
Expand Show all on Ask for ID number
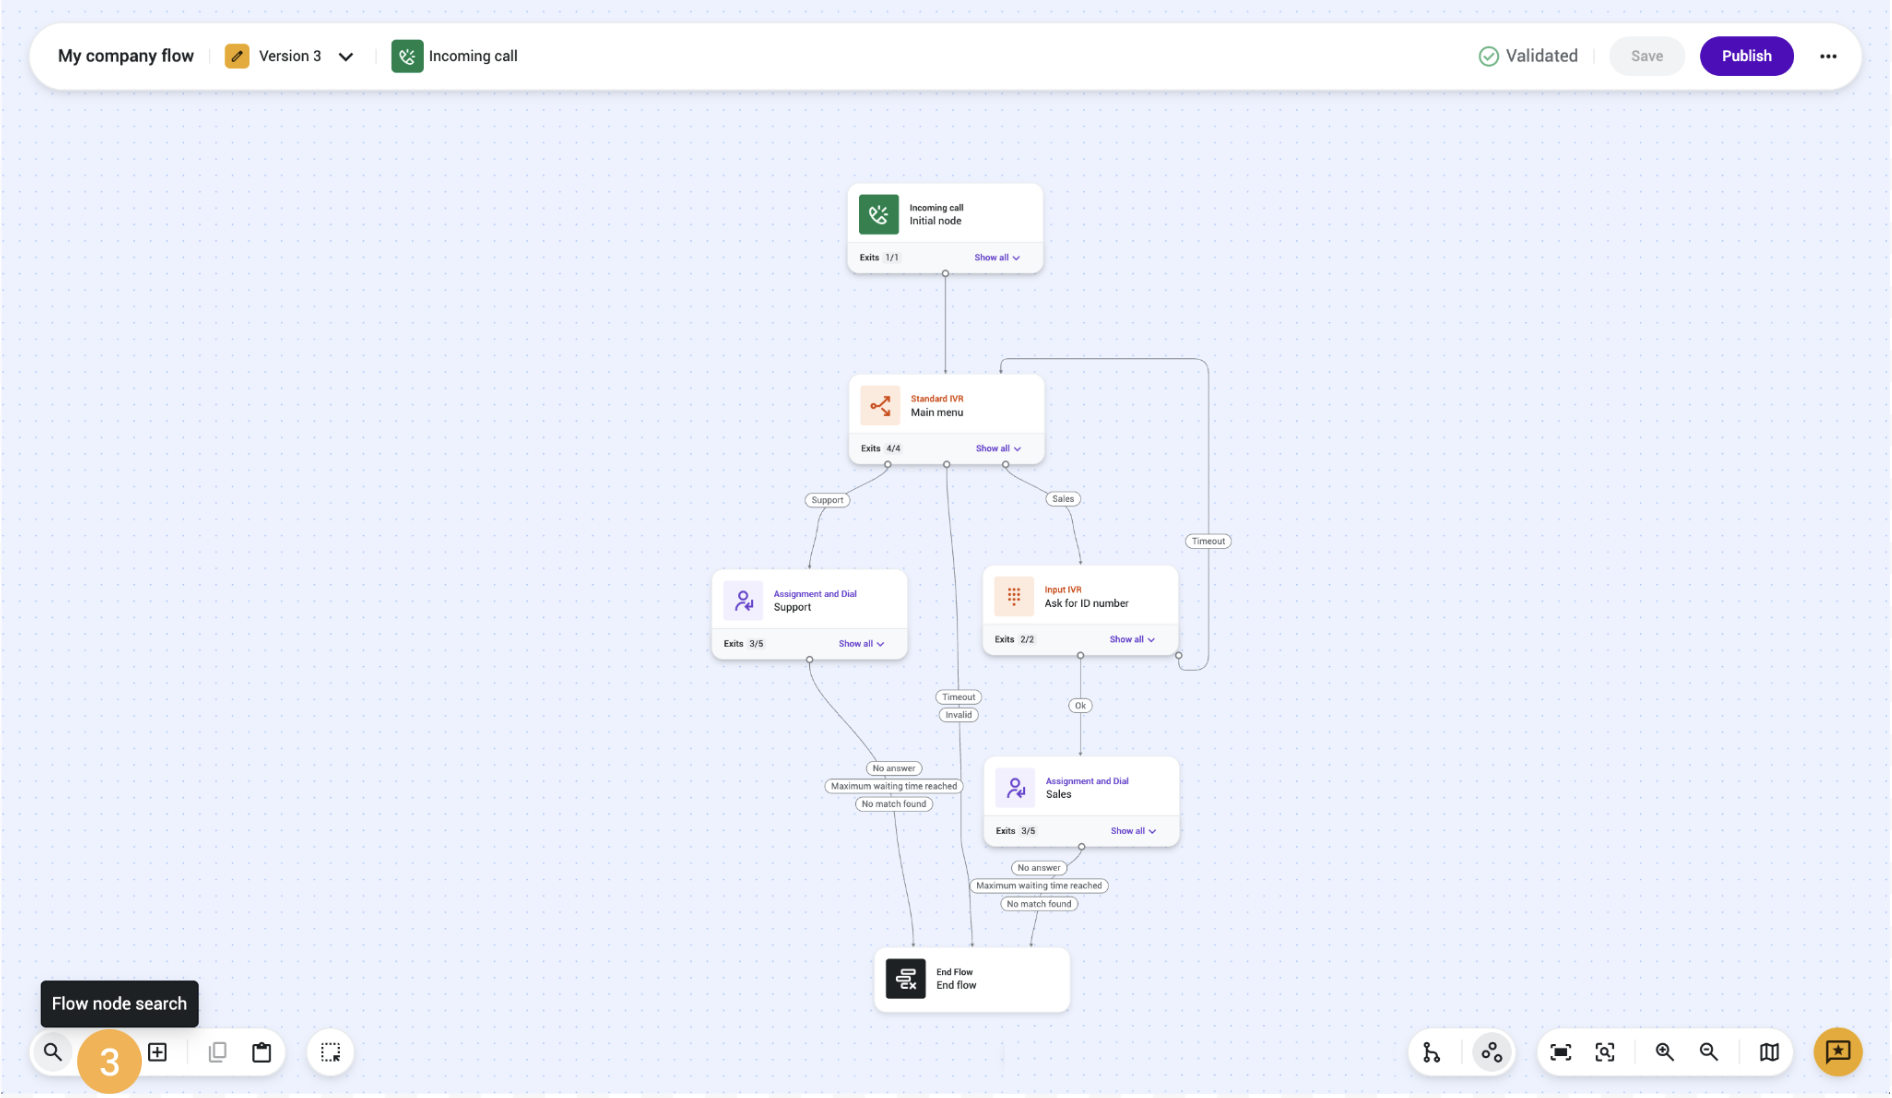[x=1132, y=640]
